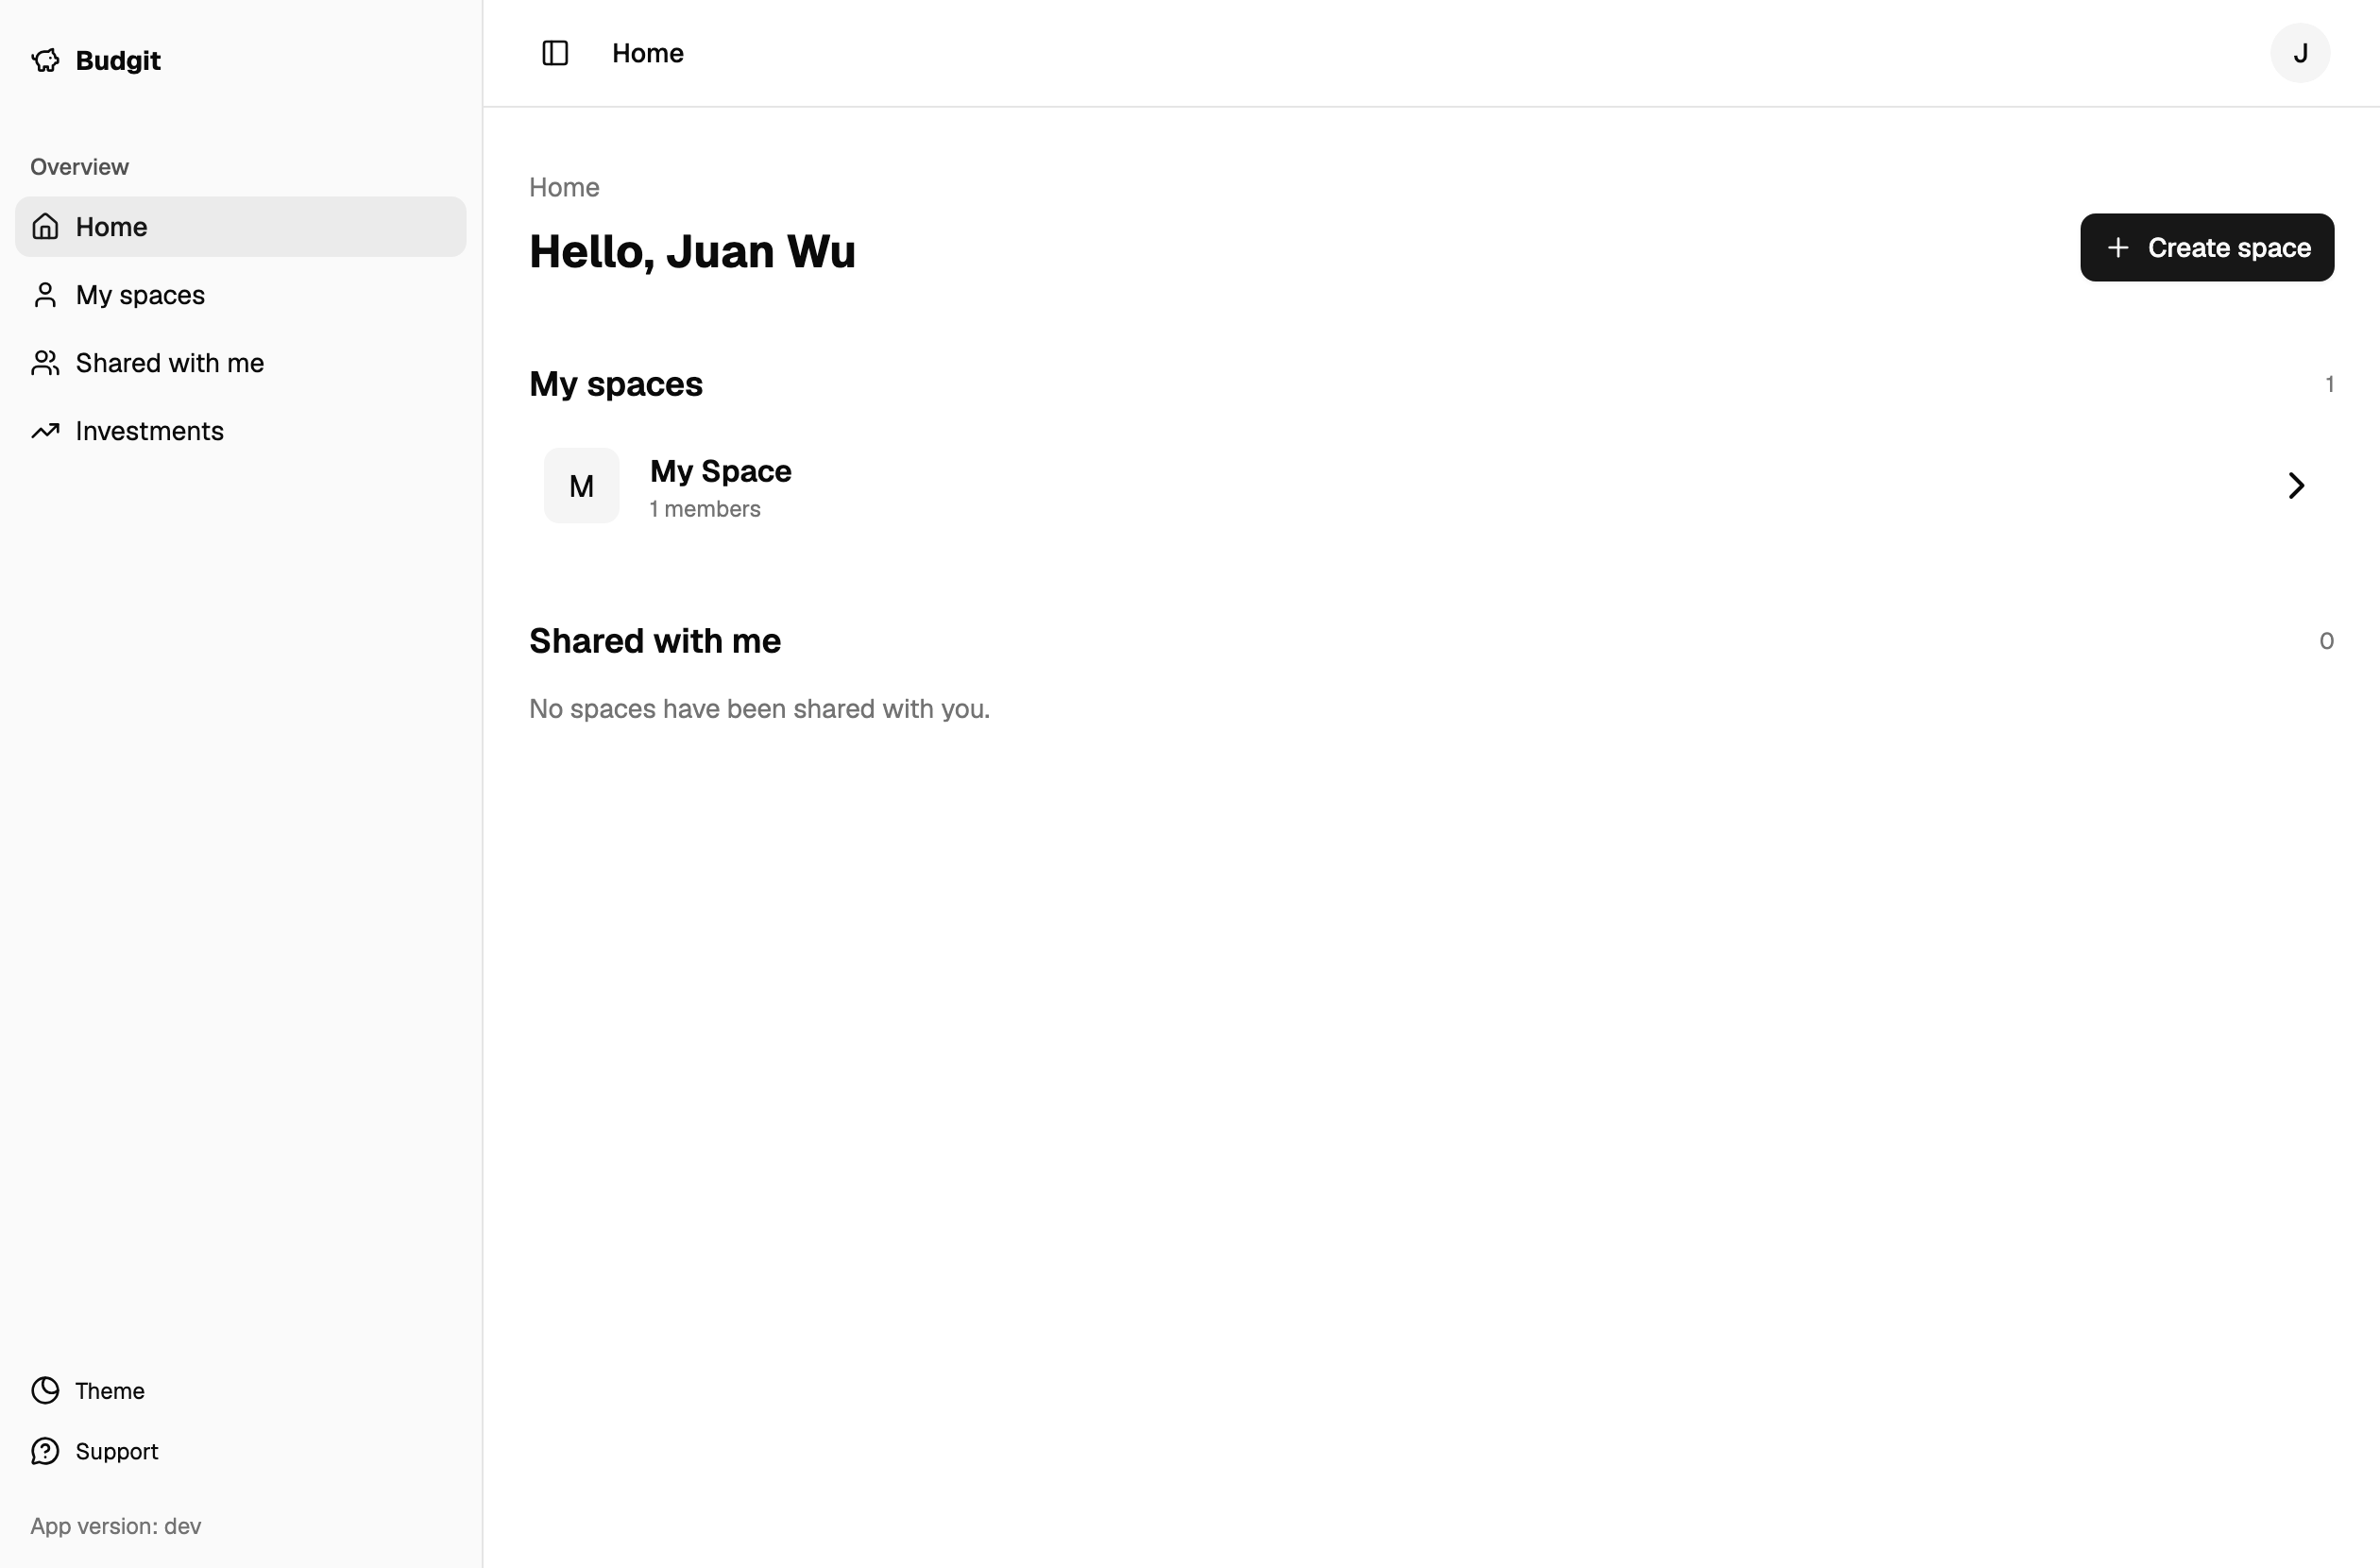The width and height of the screenshot is (2380, 1568).
Task: Open Investments in sidebar
Action: (x=240, y=431)
